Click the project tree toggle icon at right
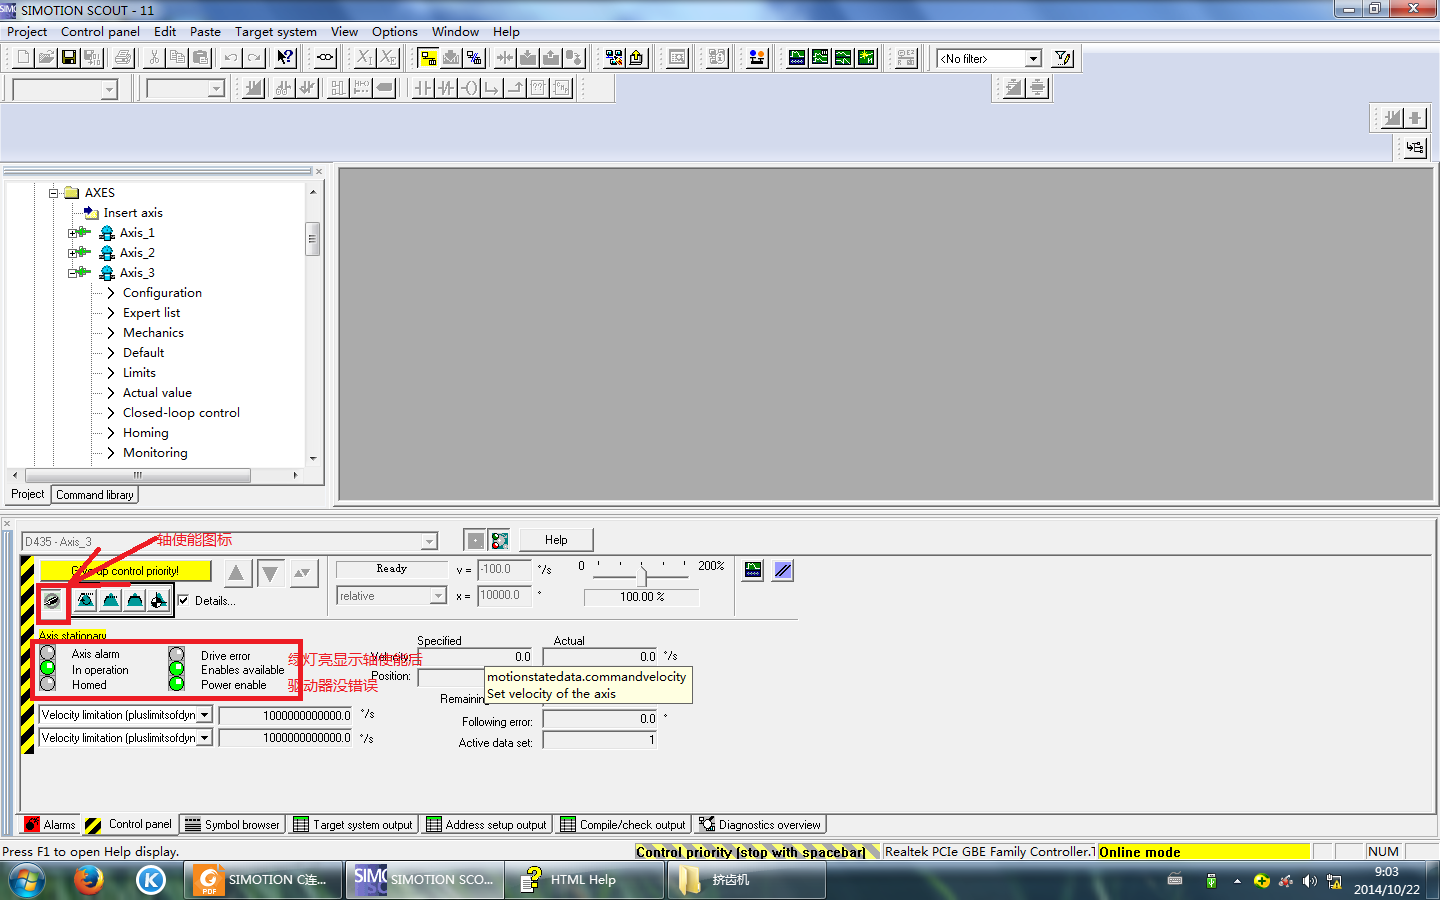 (x=1415, y=148)
